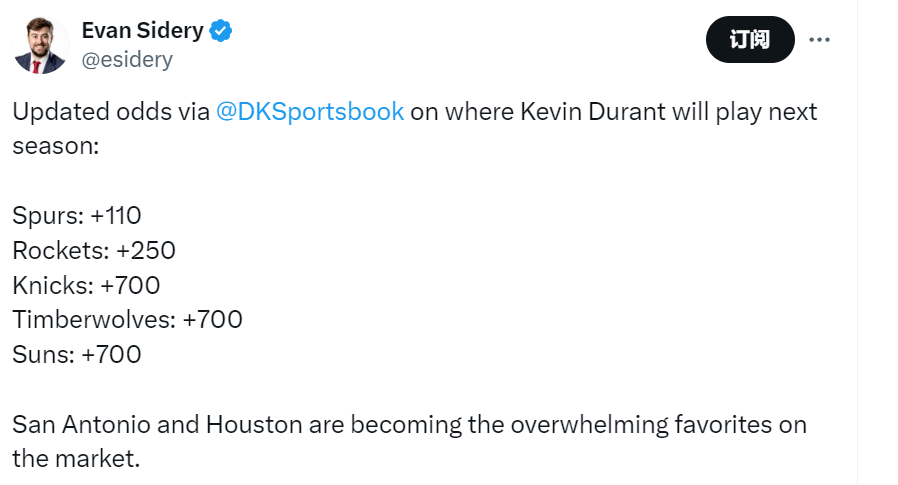Click the blue verified badge icon

click(x=221, y=31)
